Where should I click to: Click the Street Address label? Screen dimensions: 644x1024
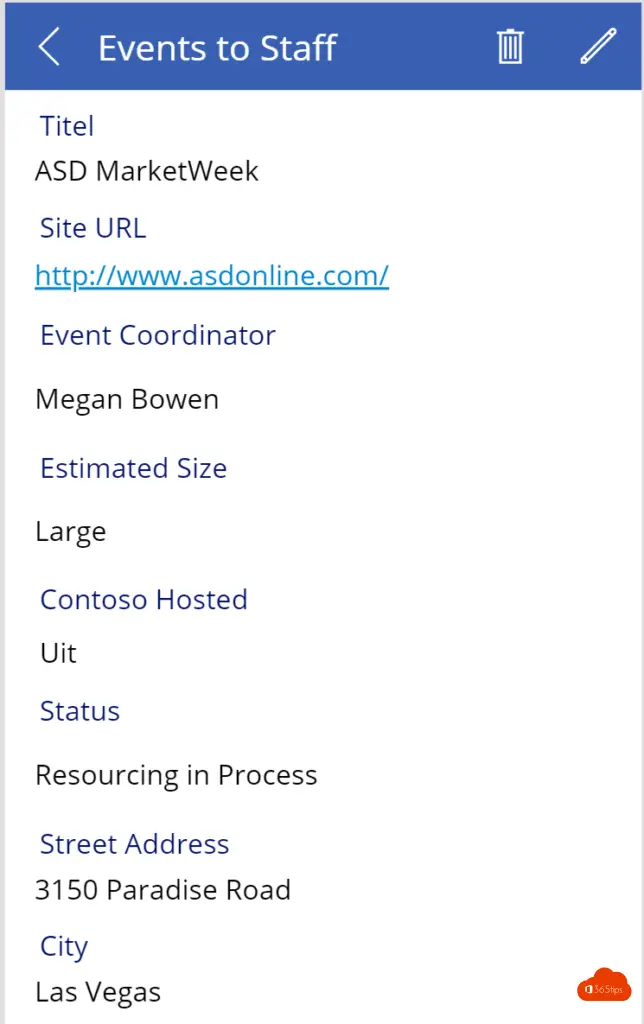tap(135, 844)
